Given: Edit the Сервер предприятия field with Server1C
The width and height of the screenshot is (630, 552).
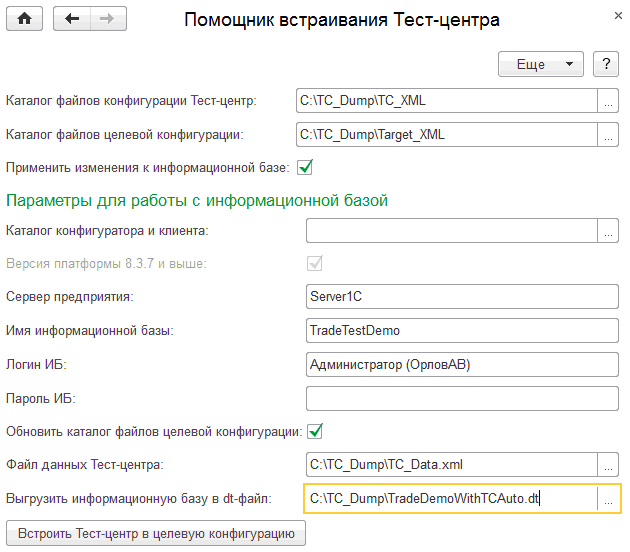Looking at the screenshot, I should (x=462, y=296).
